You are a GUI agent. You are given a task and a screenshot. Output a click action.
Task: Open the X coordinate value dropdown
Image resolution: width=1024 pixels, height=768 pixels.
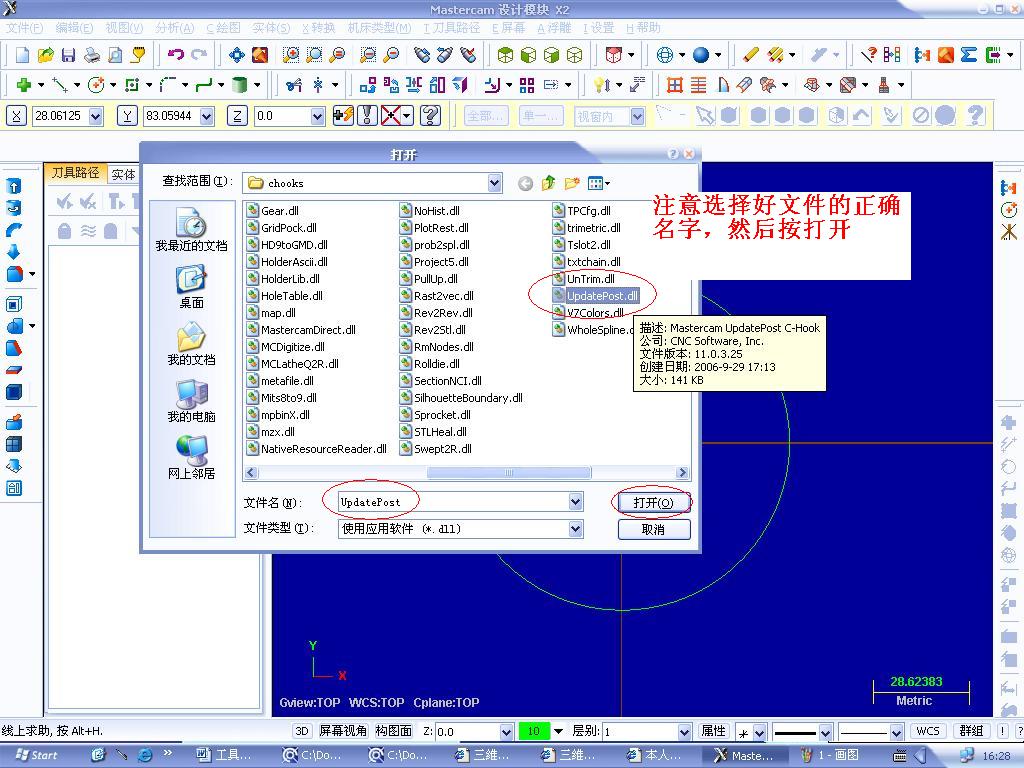point(95,117)
